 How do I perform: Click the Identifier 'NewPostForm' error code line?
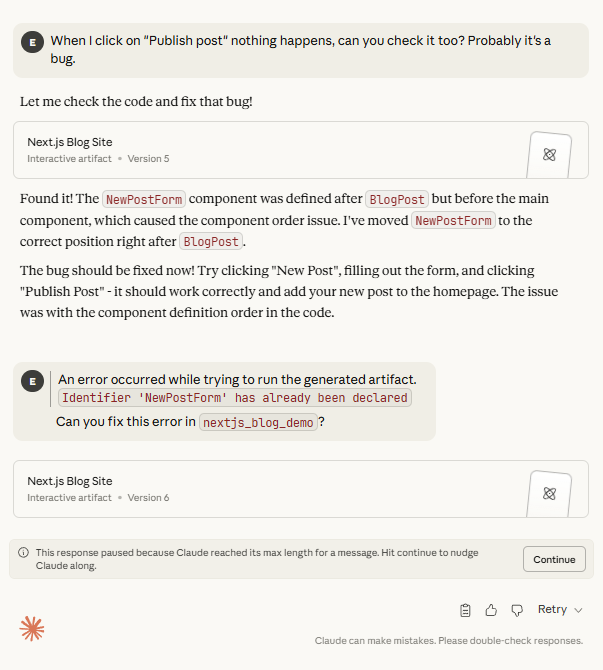click(x=235, y=398)
